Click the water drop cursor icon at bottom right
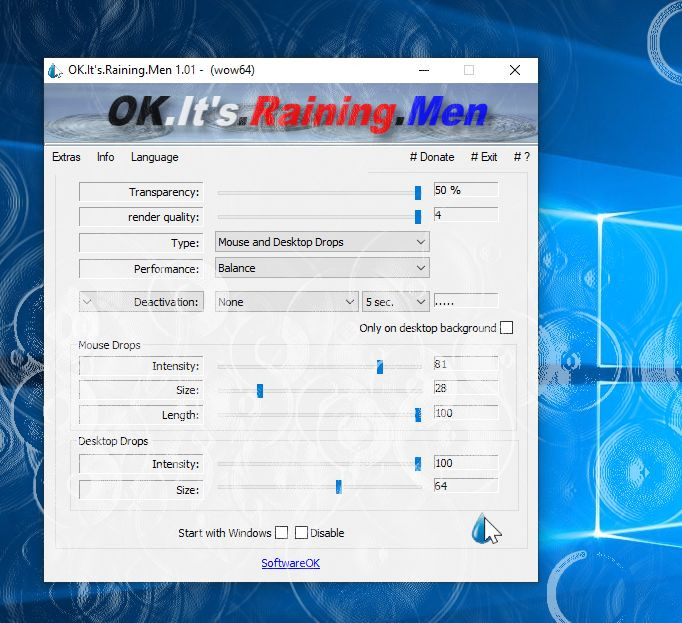 (486, 529)
